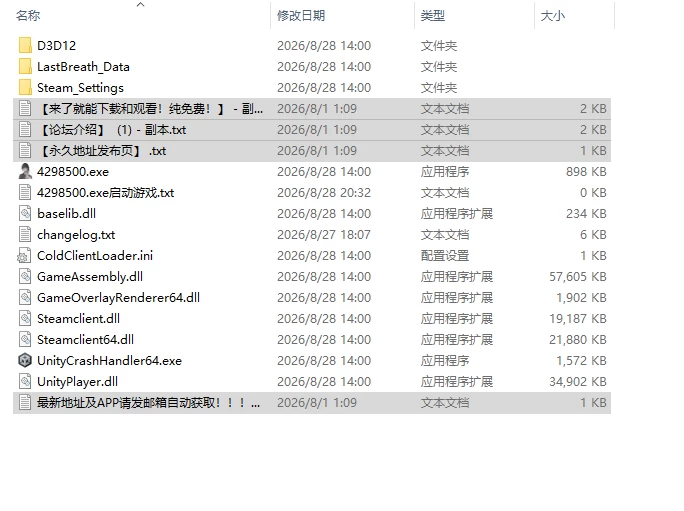Click the 19,187 KB size of Steamclient.dll
The width and height of the screenshot is (684, 511).
[x=578, y=319]
